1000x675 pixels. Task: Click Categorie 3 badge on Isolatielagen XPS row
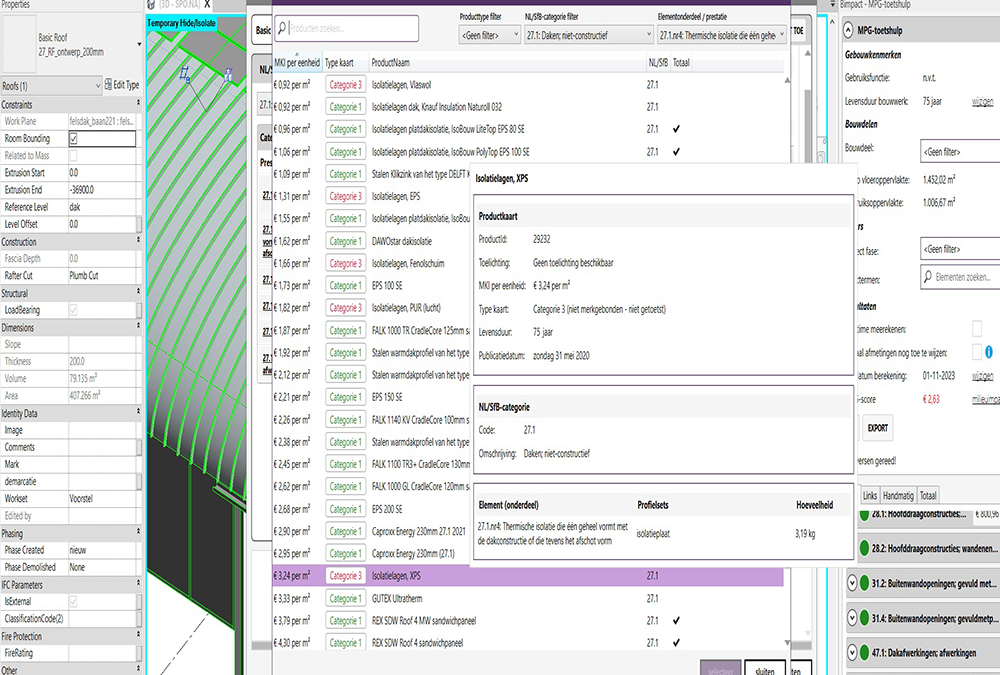(x=348, y=575)
